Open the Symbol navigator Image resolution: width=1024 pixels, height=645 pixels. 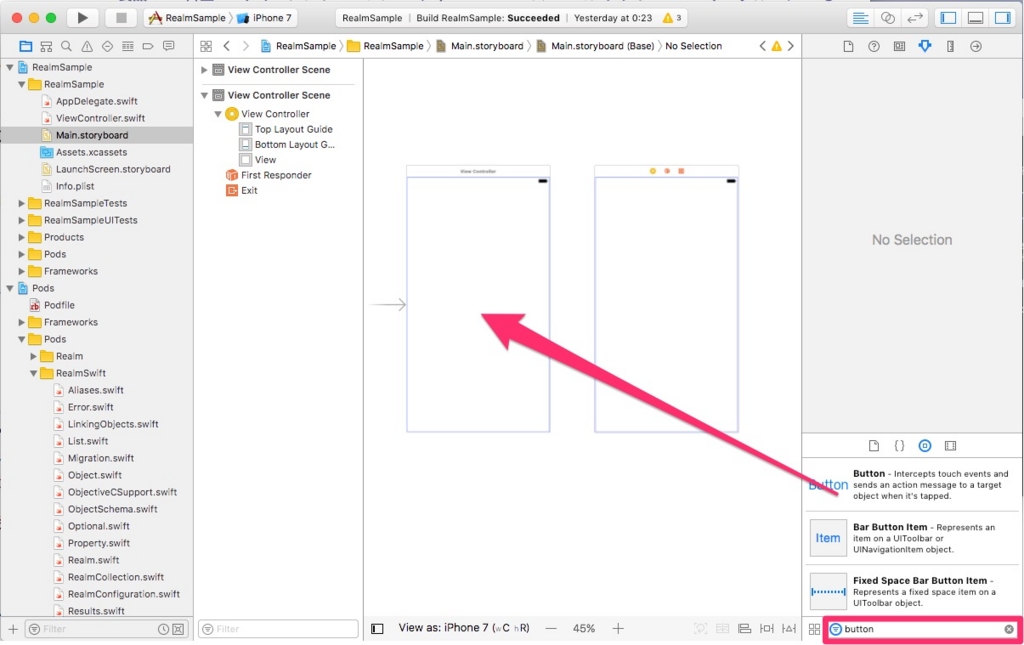click(46, 46)
